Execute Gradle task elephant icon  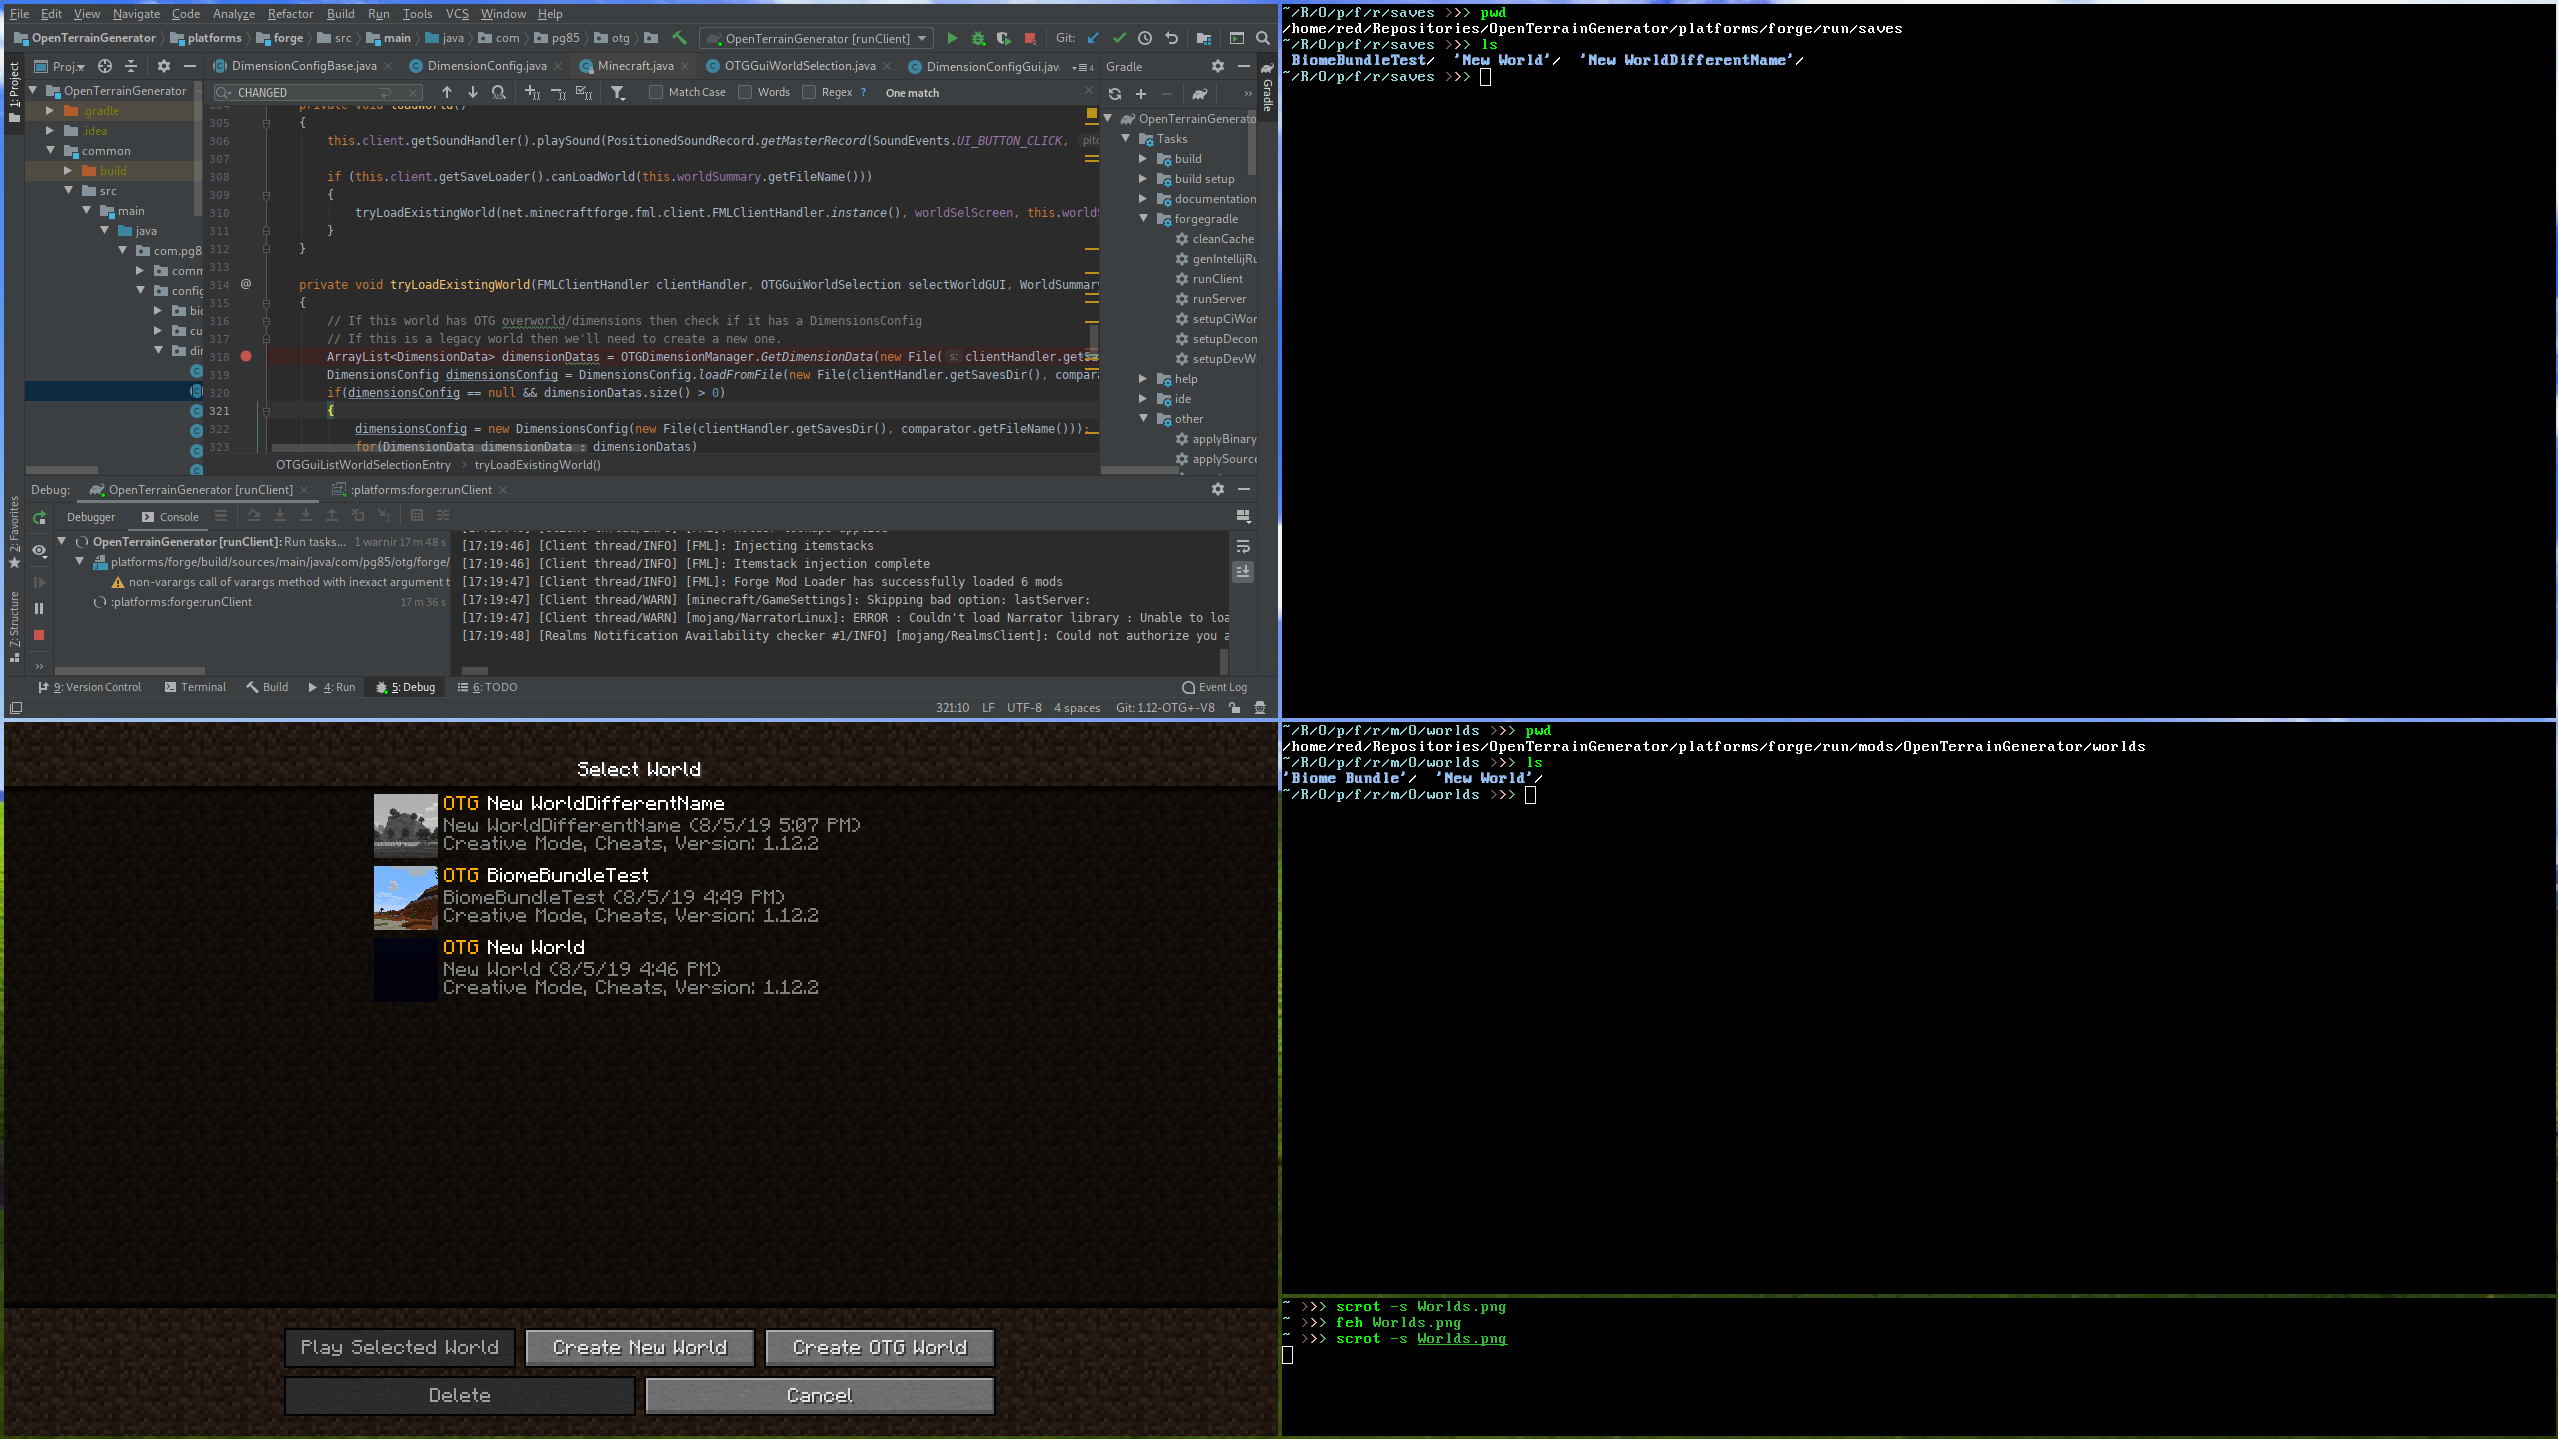pyautogui.click(x=1200, y=93)
